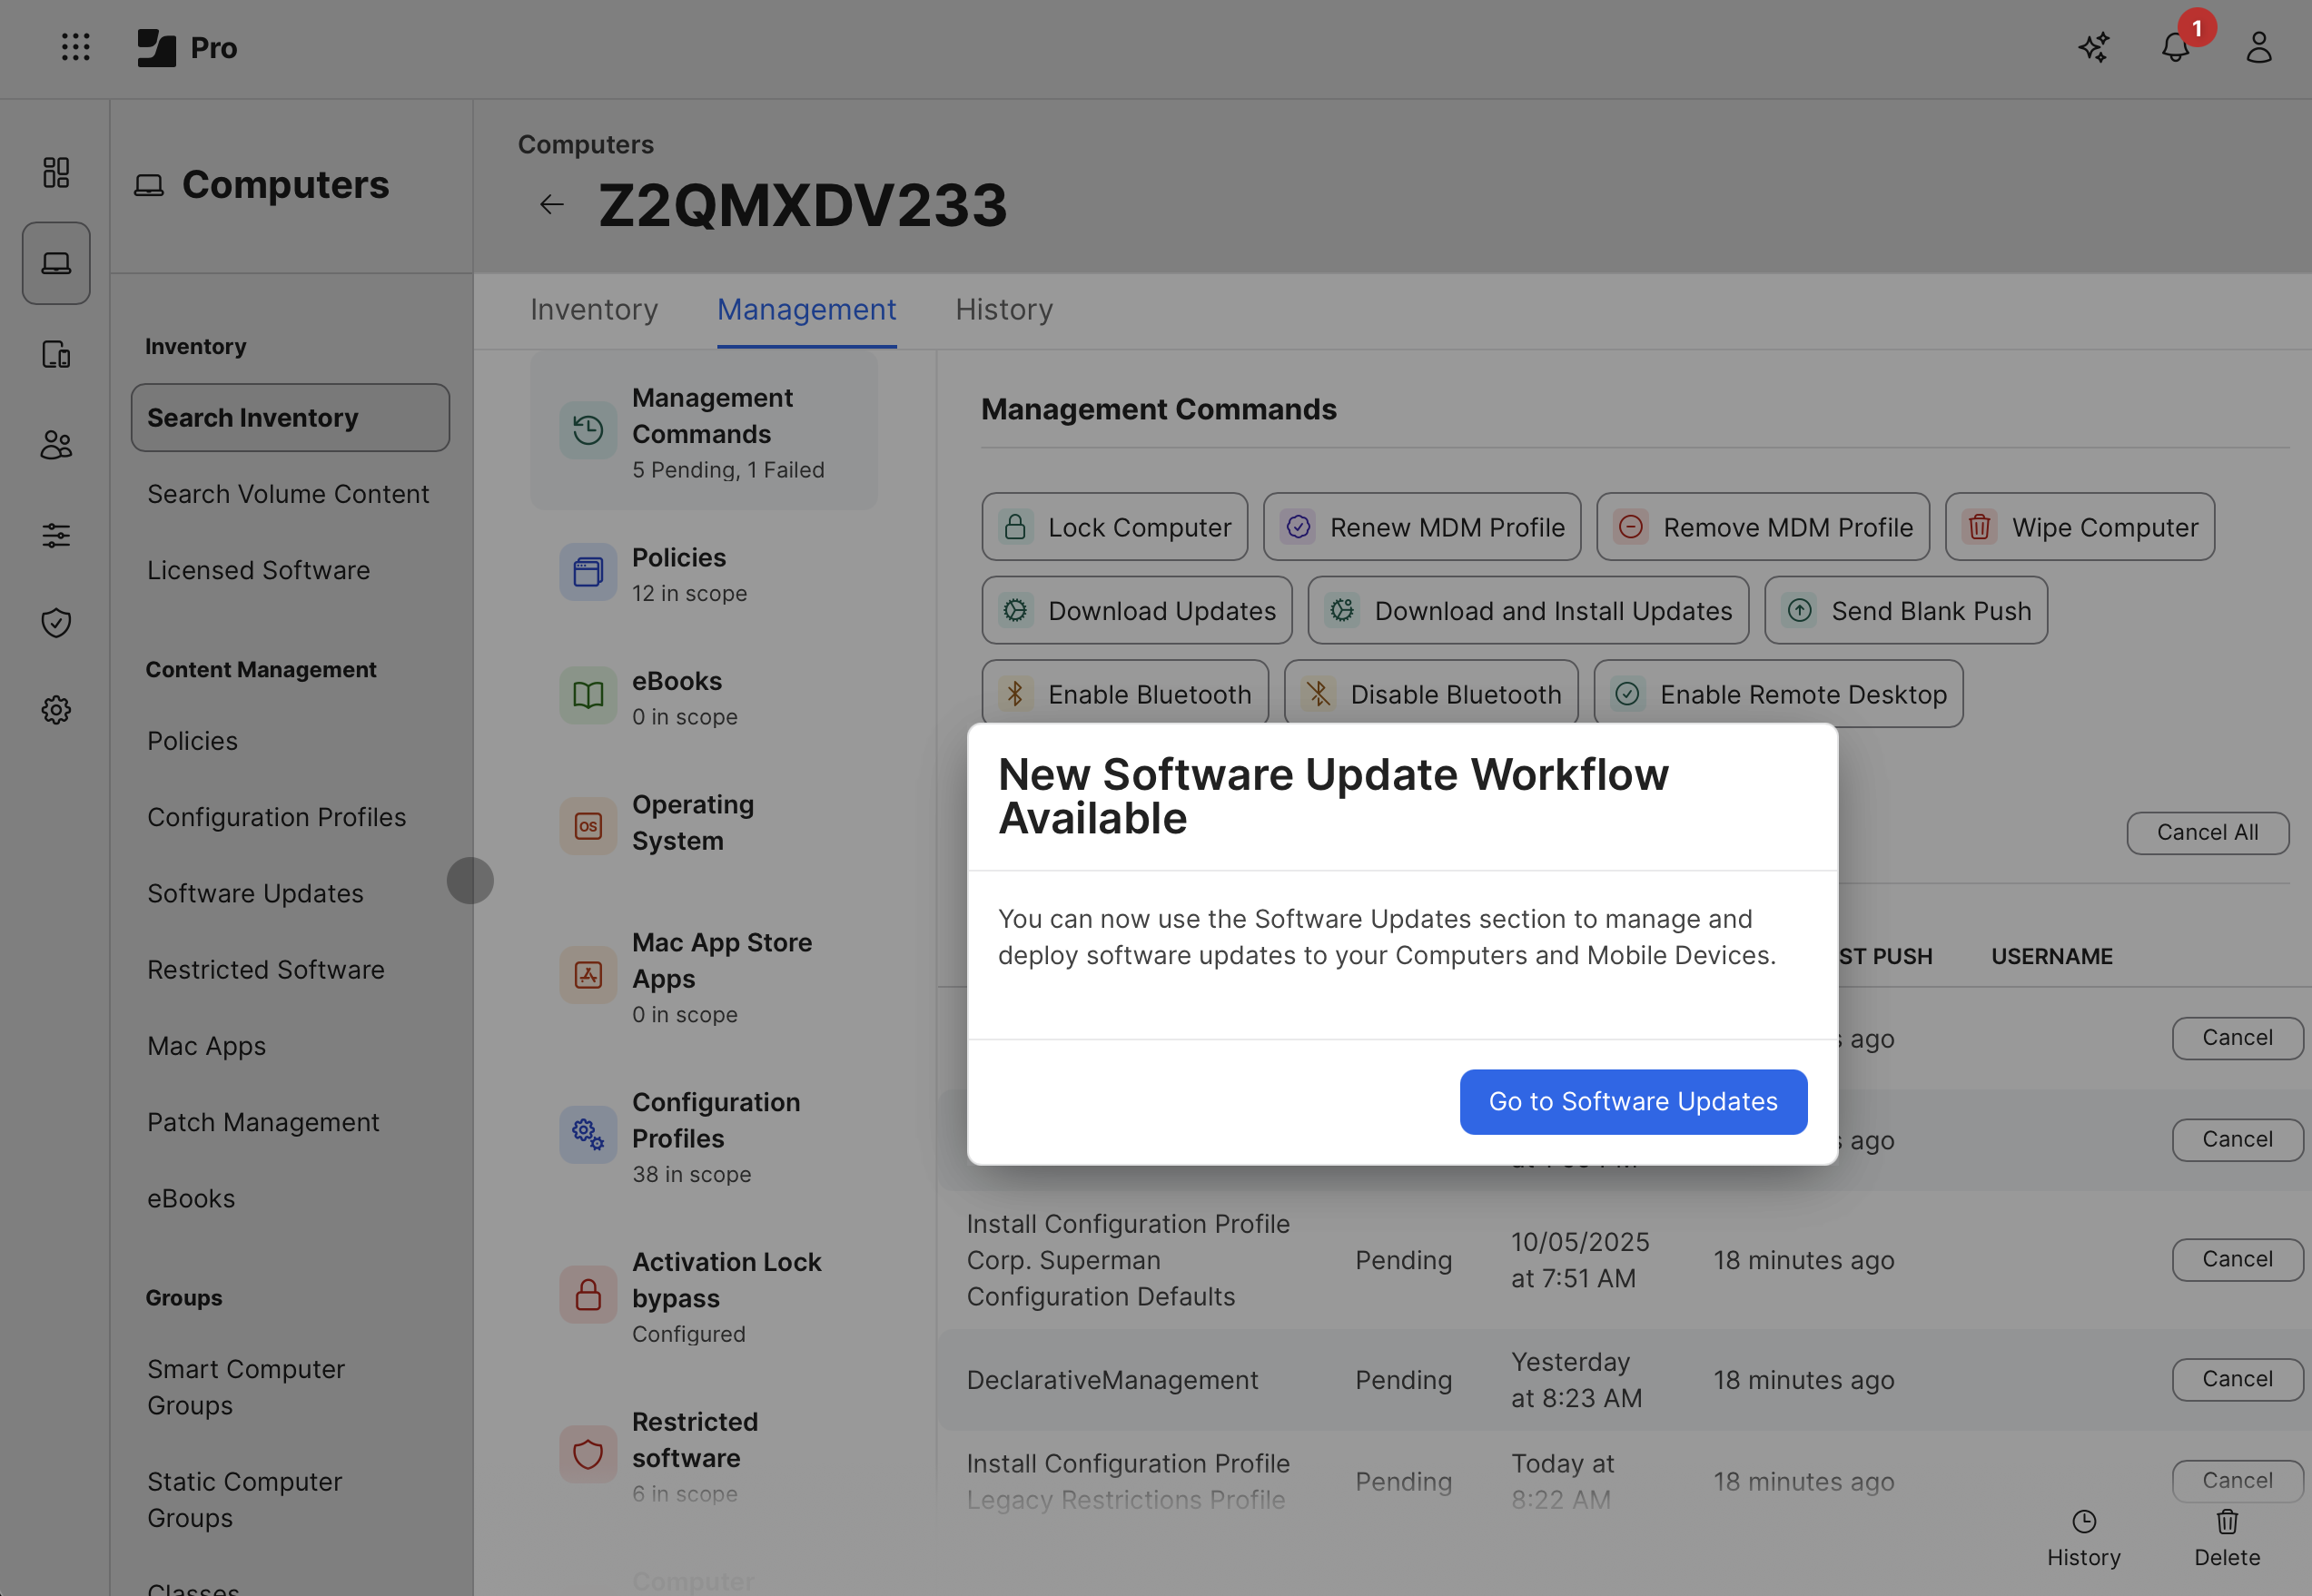This screenshot has width=2312, height=1596.
Task: Cancel the DeclarativeManagement pending command
Action: (2236, 1379)
